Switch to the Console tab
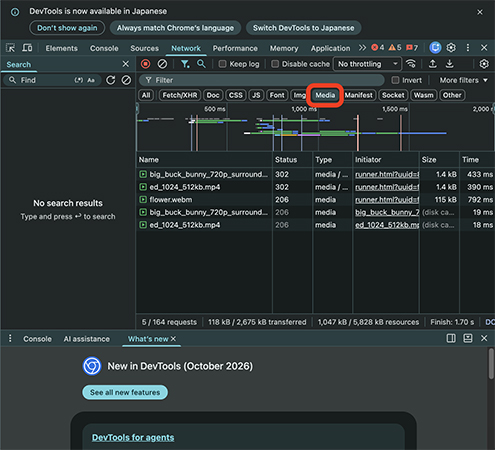The width and height of the screenshot is (495, 450). point(104,48)
